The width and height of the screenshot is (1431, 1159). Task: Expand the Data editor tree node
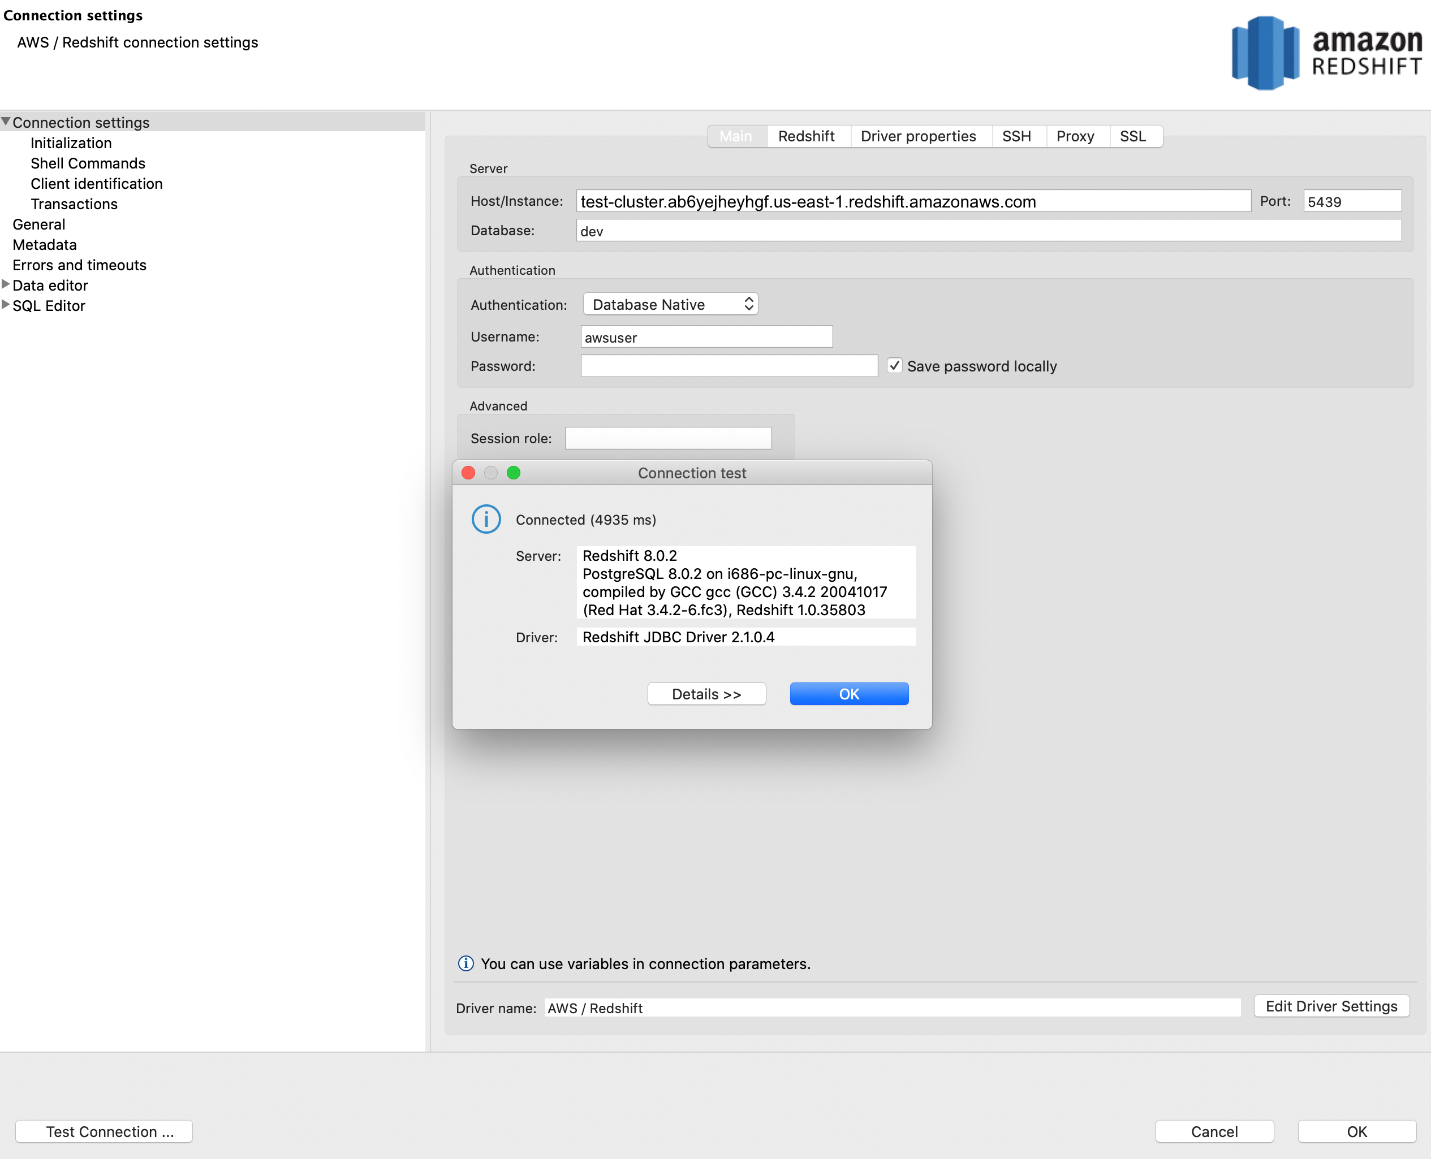6,285
